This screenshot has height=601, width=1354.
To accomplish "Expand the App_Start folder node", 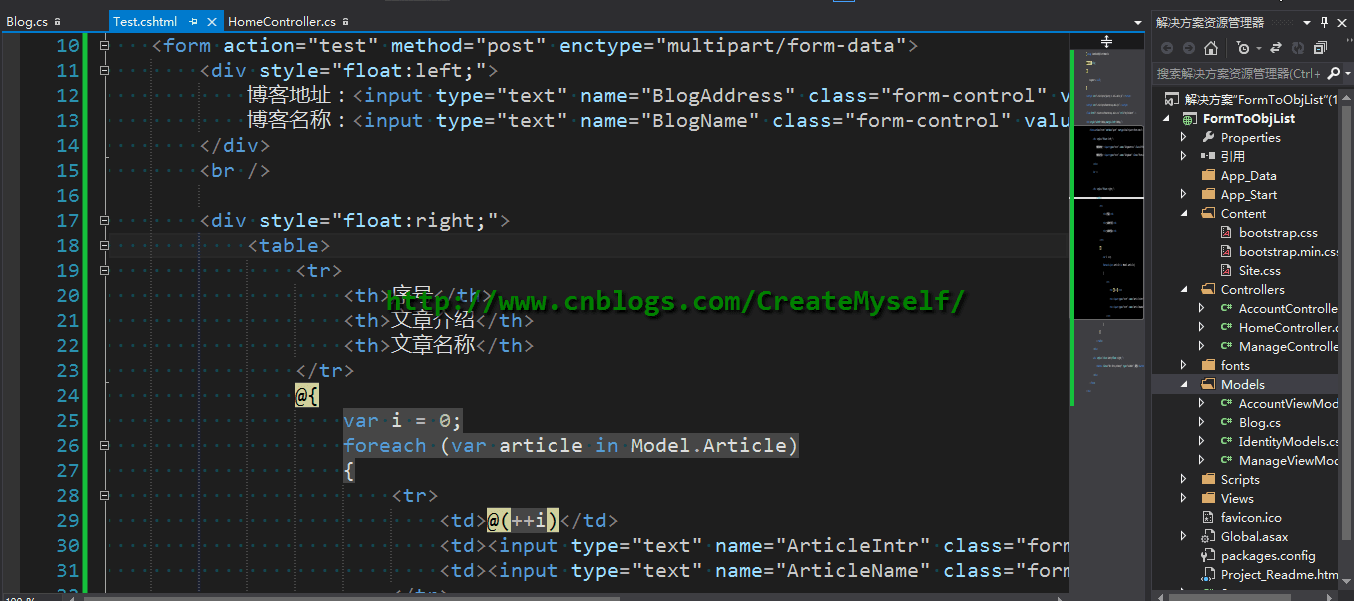I will click(x=1184, y=194).
